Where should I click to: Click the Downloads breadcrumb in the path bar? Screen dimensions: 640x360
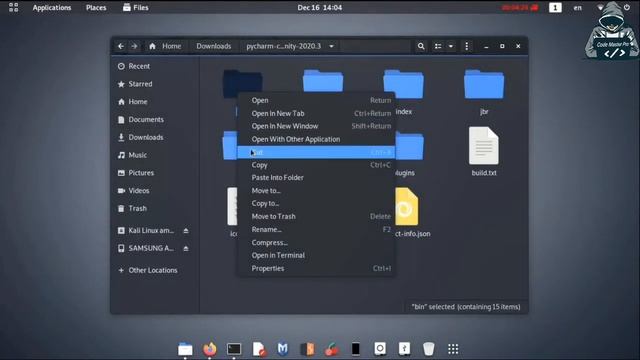[213, 46]
